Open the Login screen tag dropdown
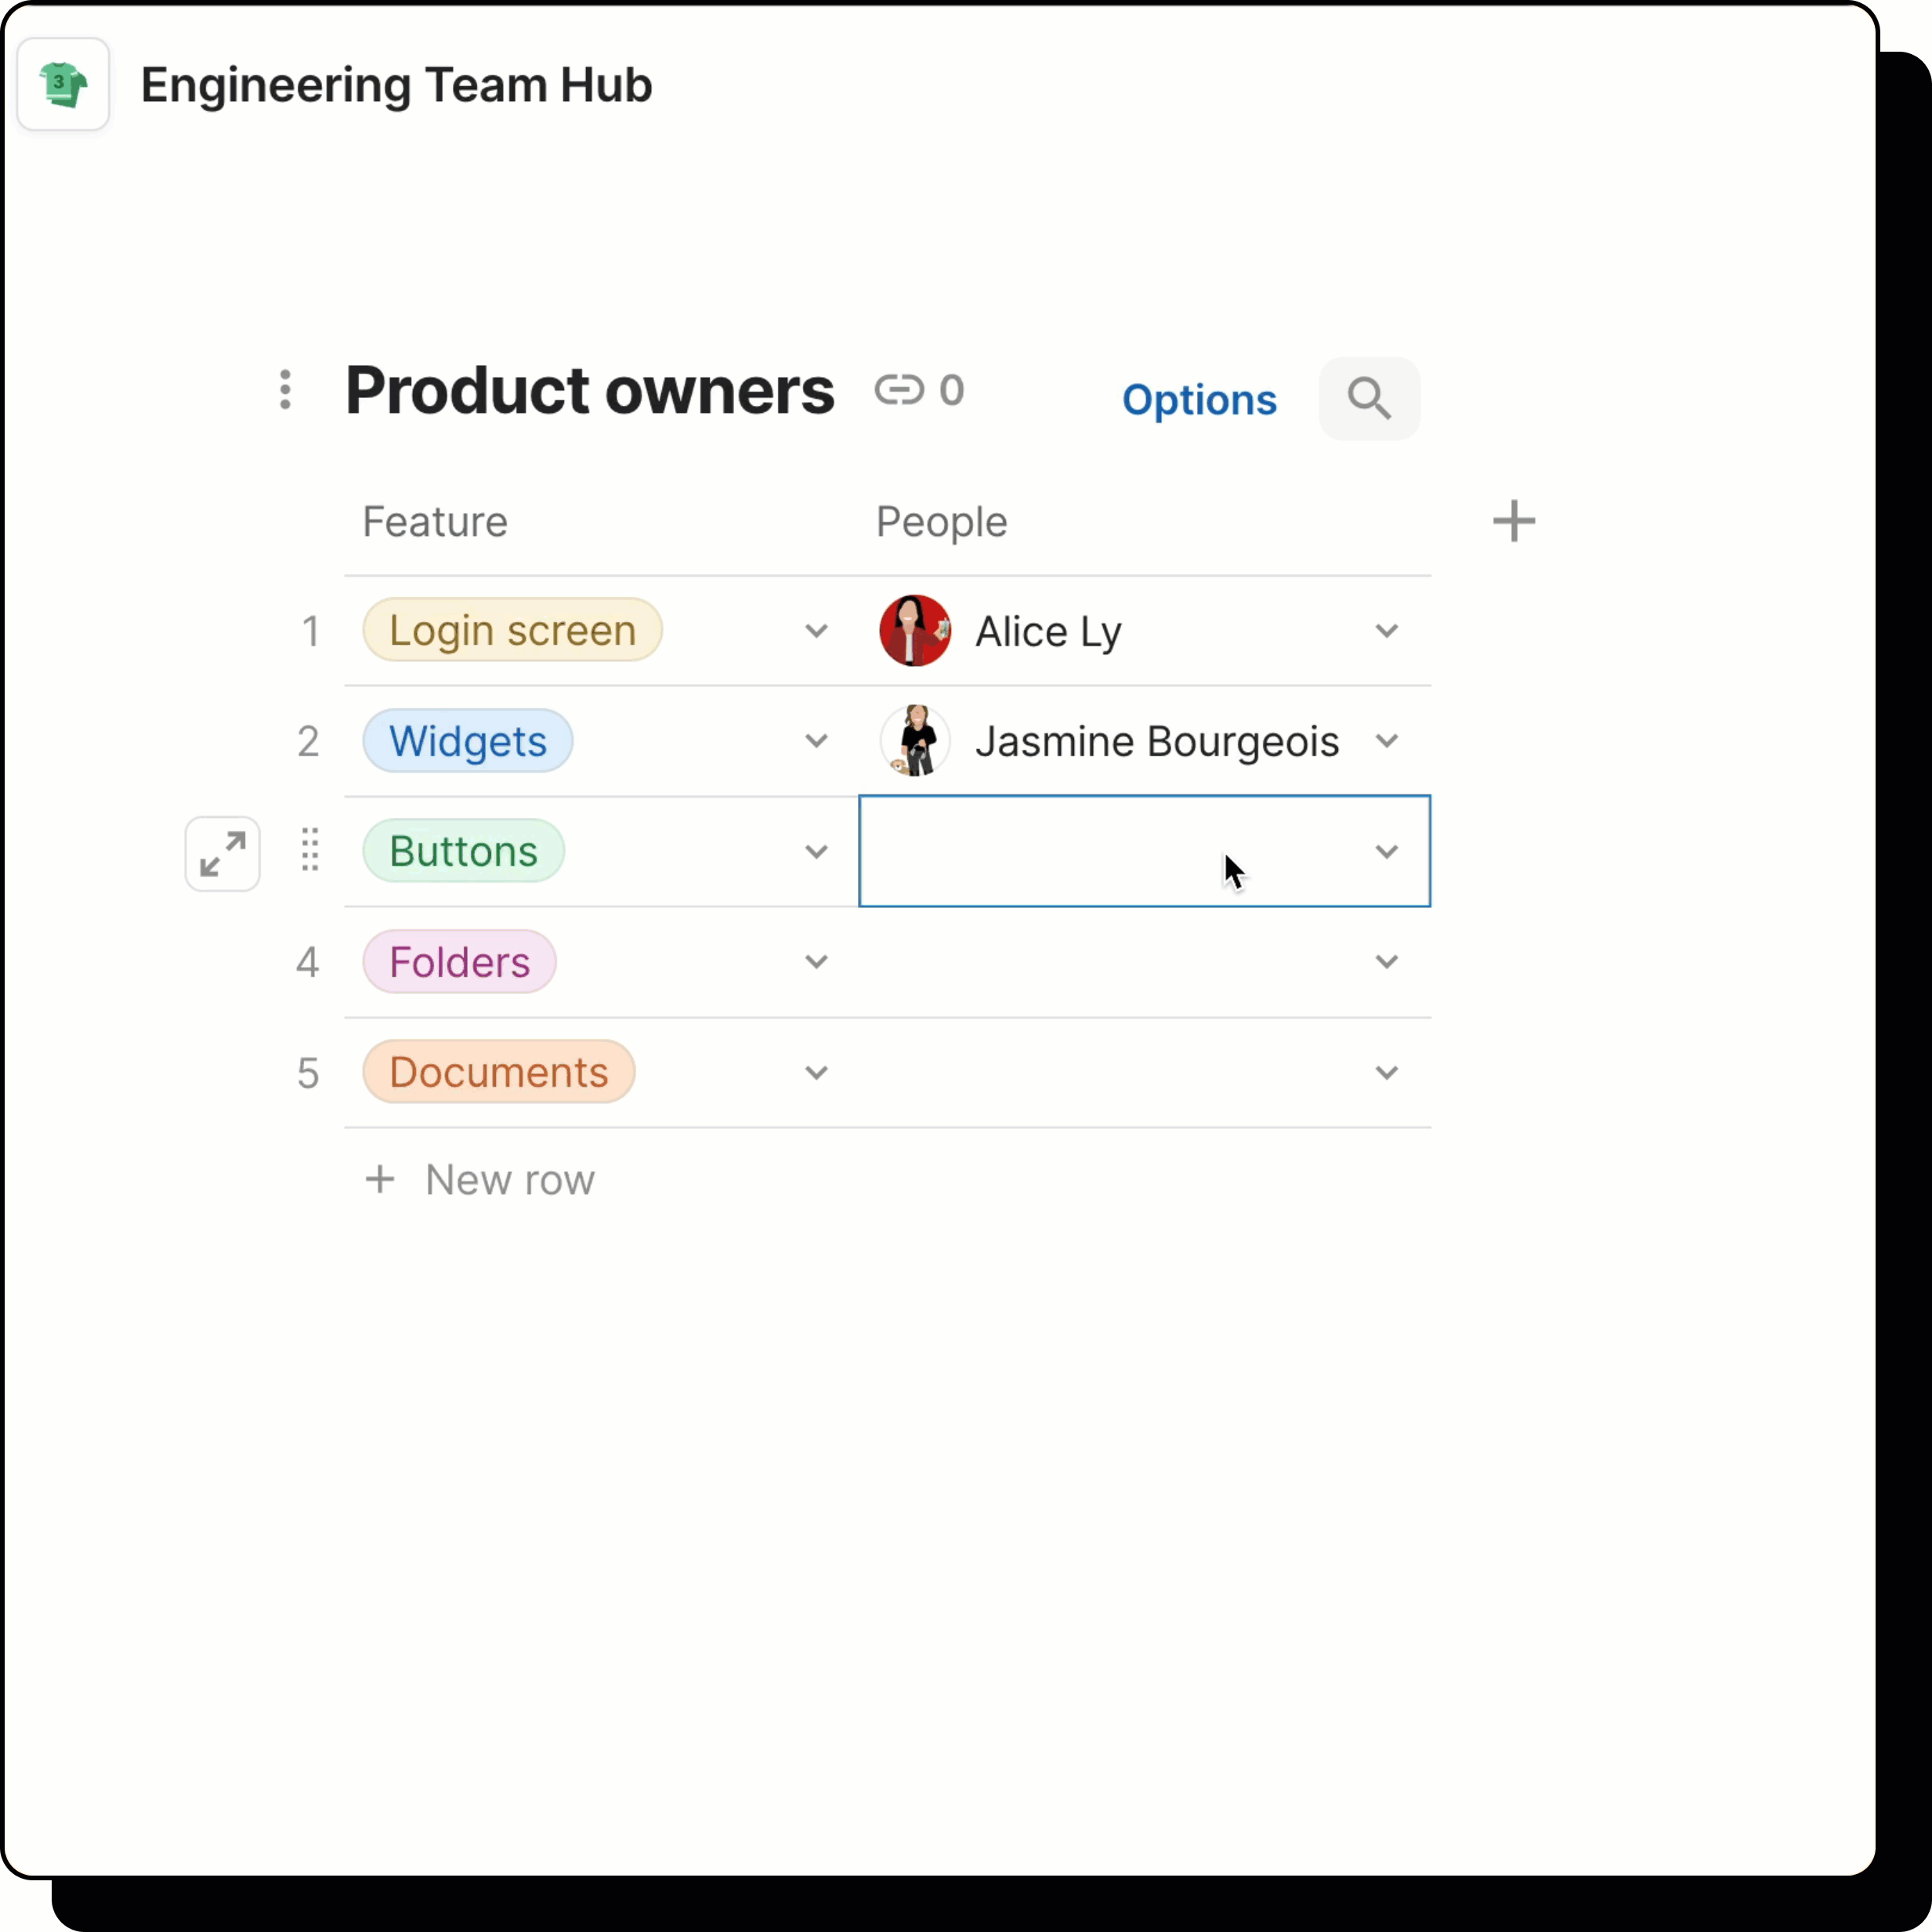1932x1932 pixels. pos(816,630)
